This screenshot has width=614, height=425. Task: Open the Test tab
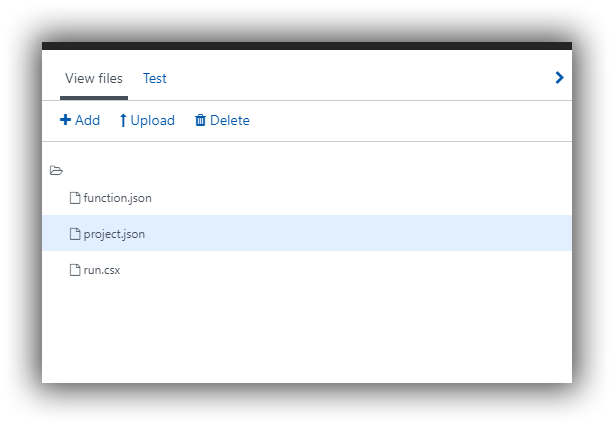155,78
